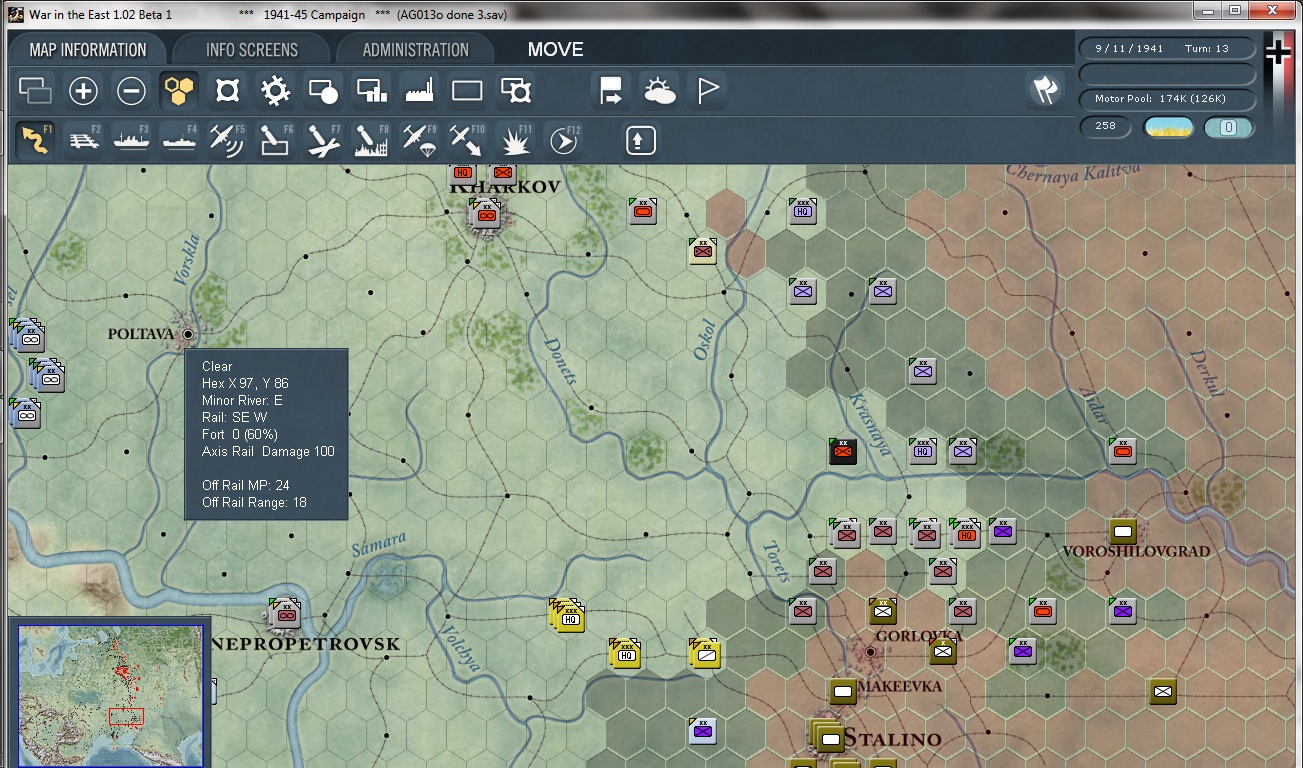Image resolution: width=1303 pixels, height=768 pixels.
Task: Activate the F9 air transport parachute icon
Action: [x=419, y=140]
